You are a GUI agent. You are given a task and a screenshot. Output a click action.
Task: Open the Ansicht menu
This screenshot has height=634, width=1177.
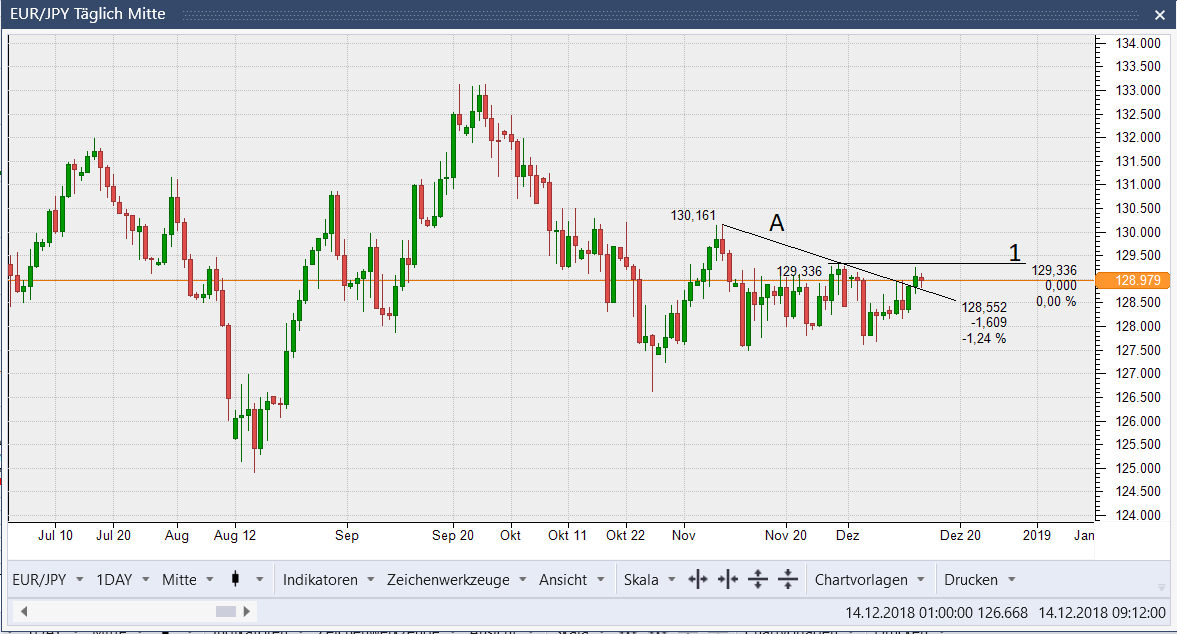(x=572, y=579)
